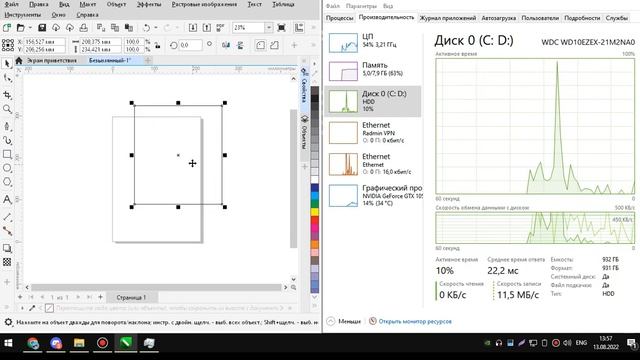Click the horizontal scrollbar under canvas
Image resolution: width=640 pixels, height=360 pixels.
(156, 287)
